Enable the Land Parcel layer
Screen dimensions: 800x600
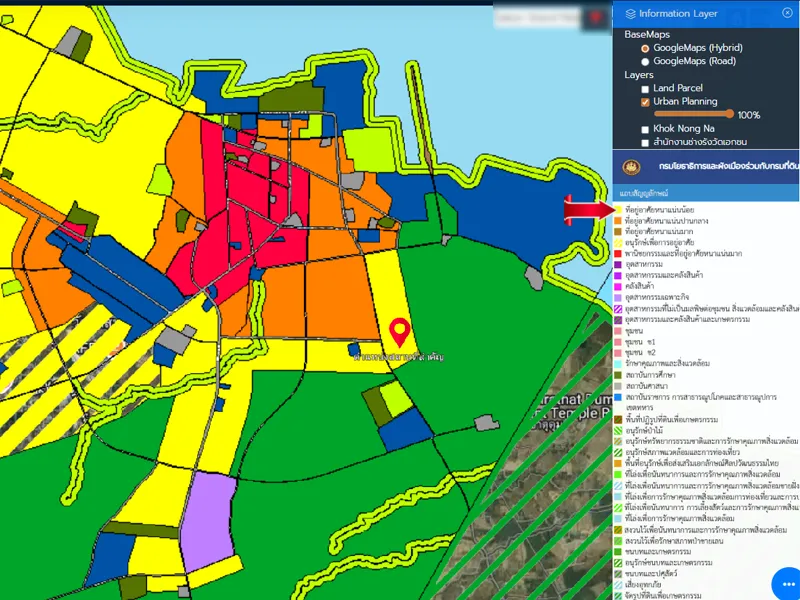tap(645, 88)
